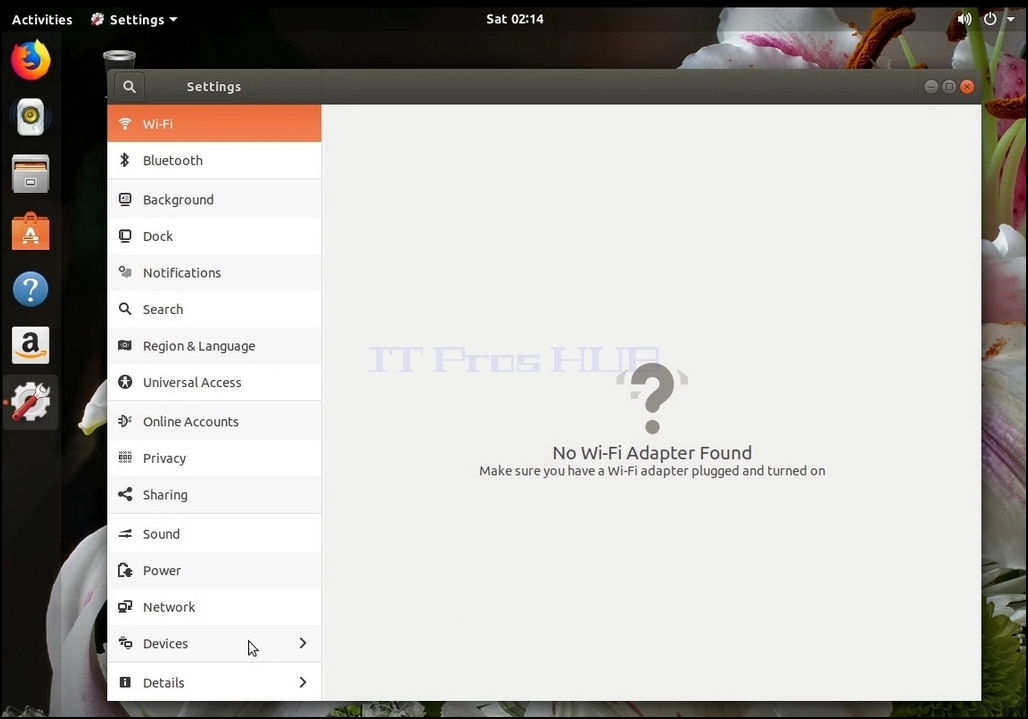Viewport: 1028px width, 719px height.
Task: Select Universal Access in the sidebar
Action: point(214,382)
